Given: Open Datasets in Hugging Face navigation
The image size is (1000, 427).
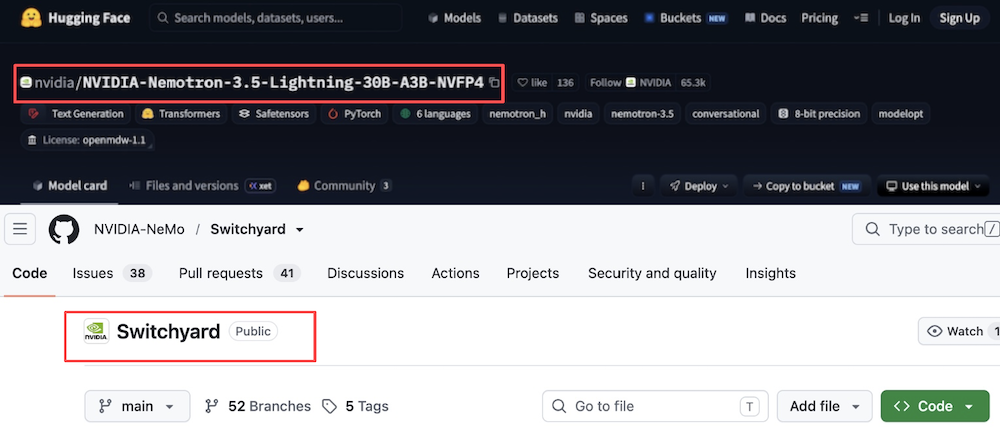Looking at the screenshot, I should 527,18.
